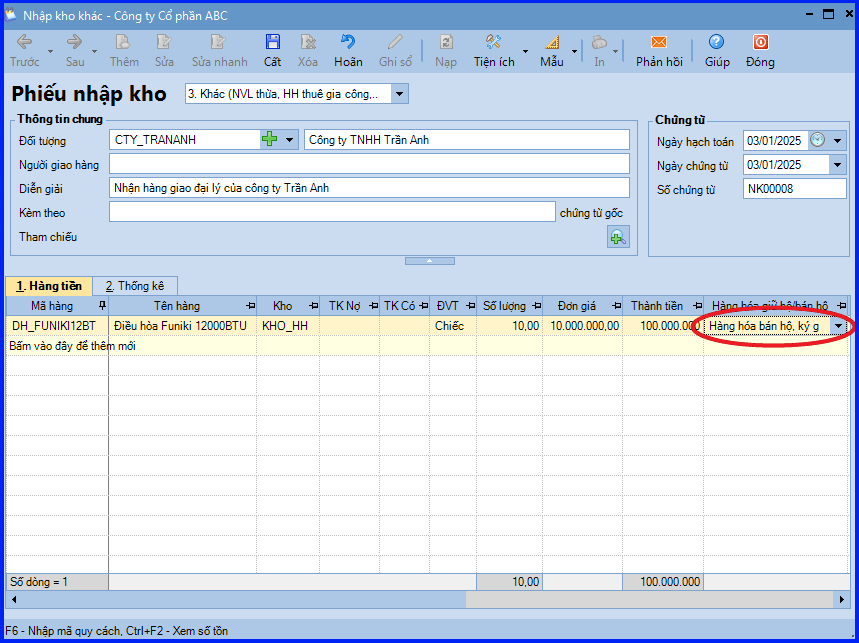Click the Giúp help icon

[716, 42]
